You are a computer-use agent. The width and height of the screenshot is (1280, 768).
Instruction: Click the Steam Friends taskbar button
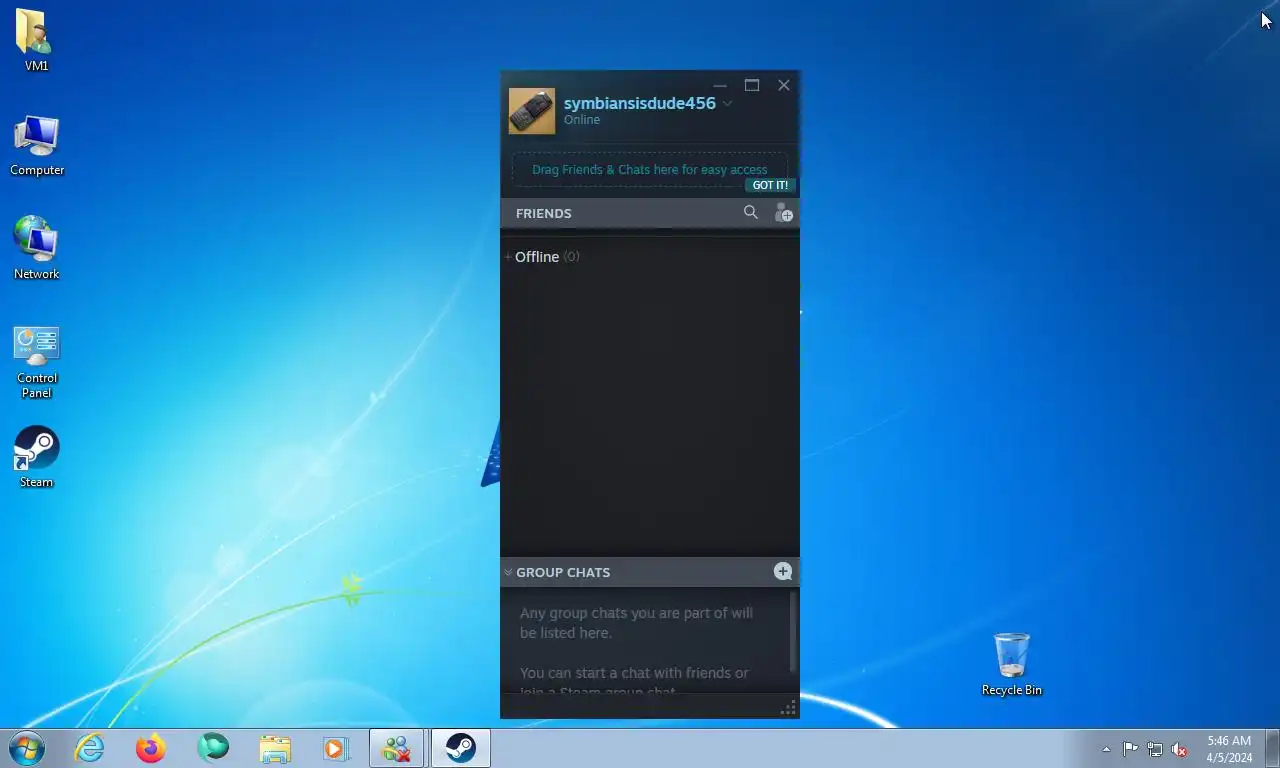397,748
